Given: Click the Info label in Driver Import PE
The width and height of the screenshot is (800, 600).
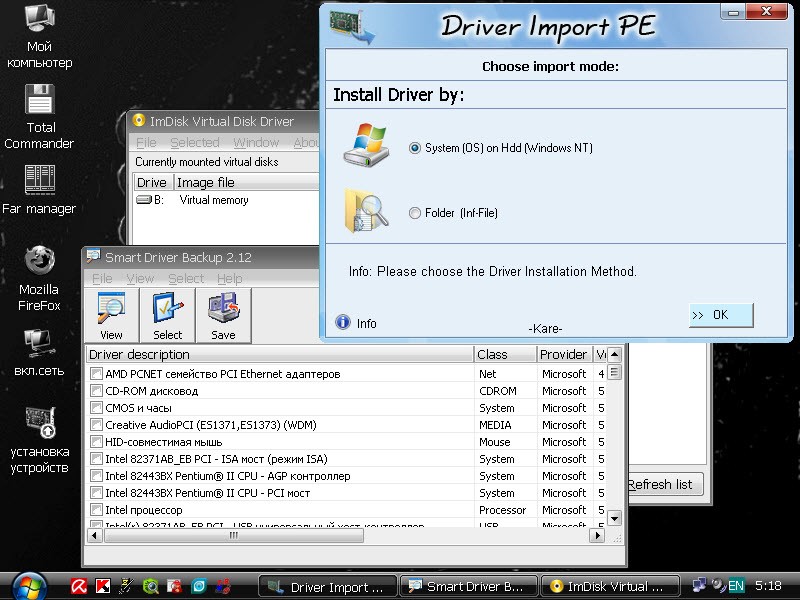Looking at the screenshot, I should [x=366, y=323].
